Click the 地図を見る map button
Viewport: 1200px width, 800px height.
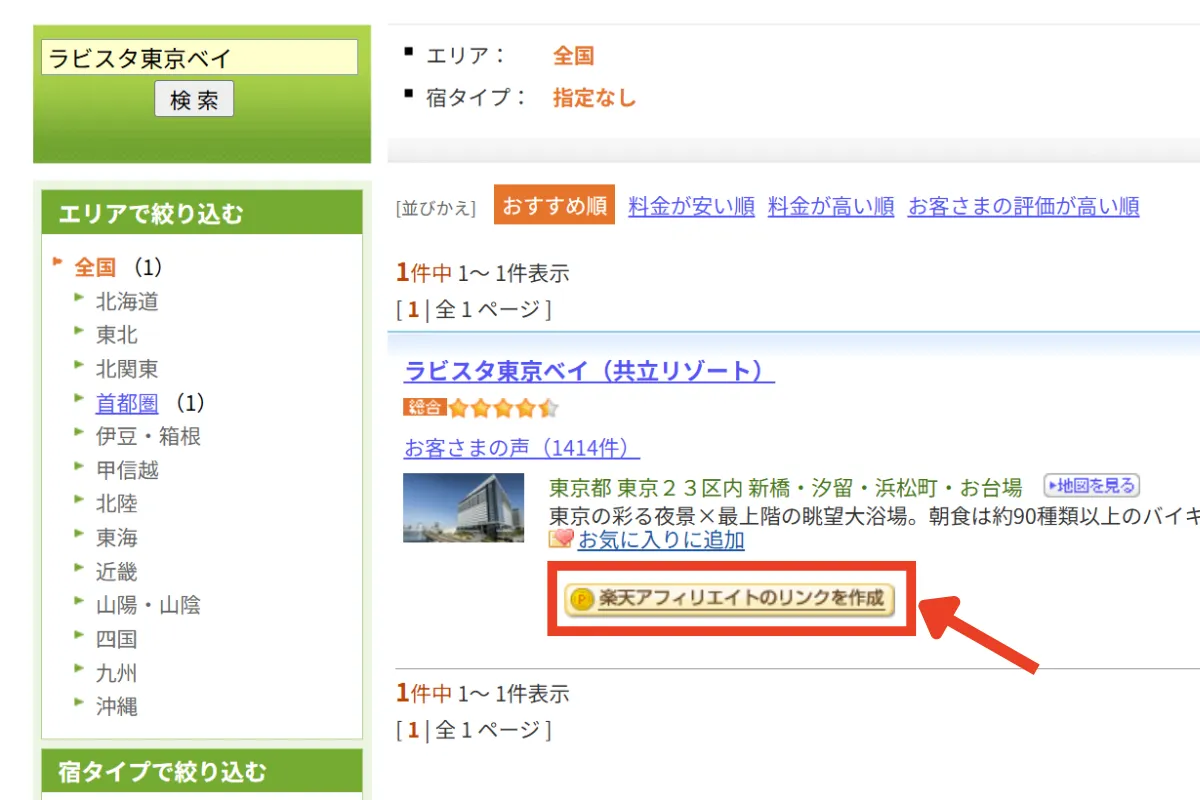click(x=1091, y=486)
